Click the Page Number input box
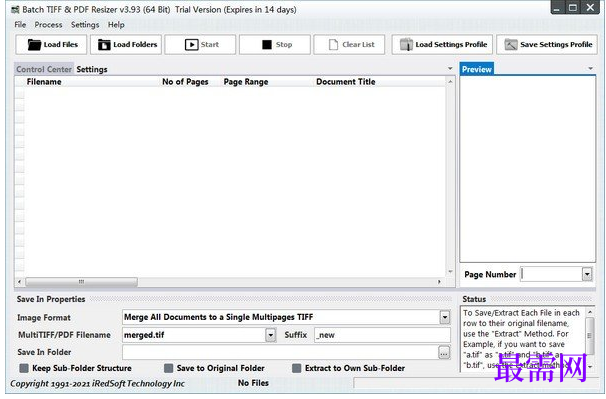 551,274
